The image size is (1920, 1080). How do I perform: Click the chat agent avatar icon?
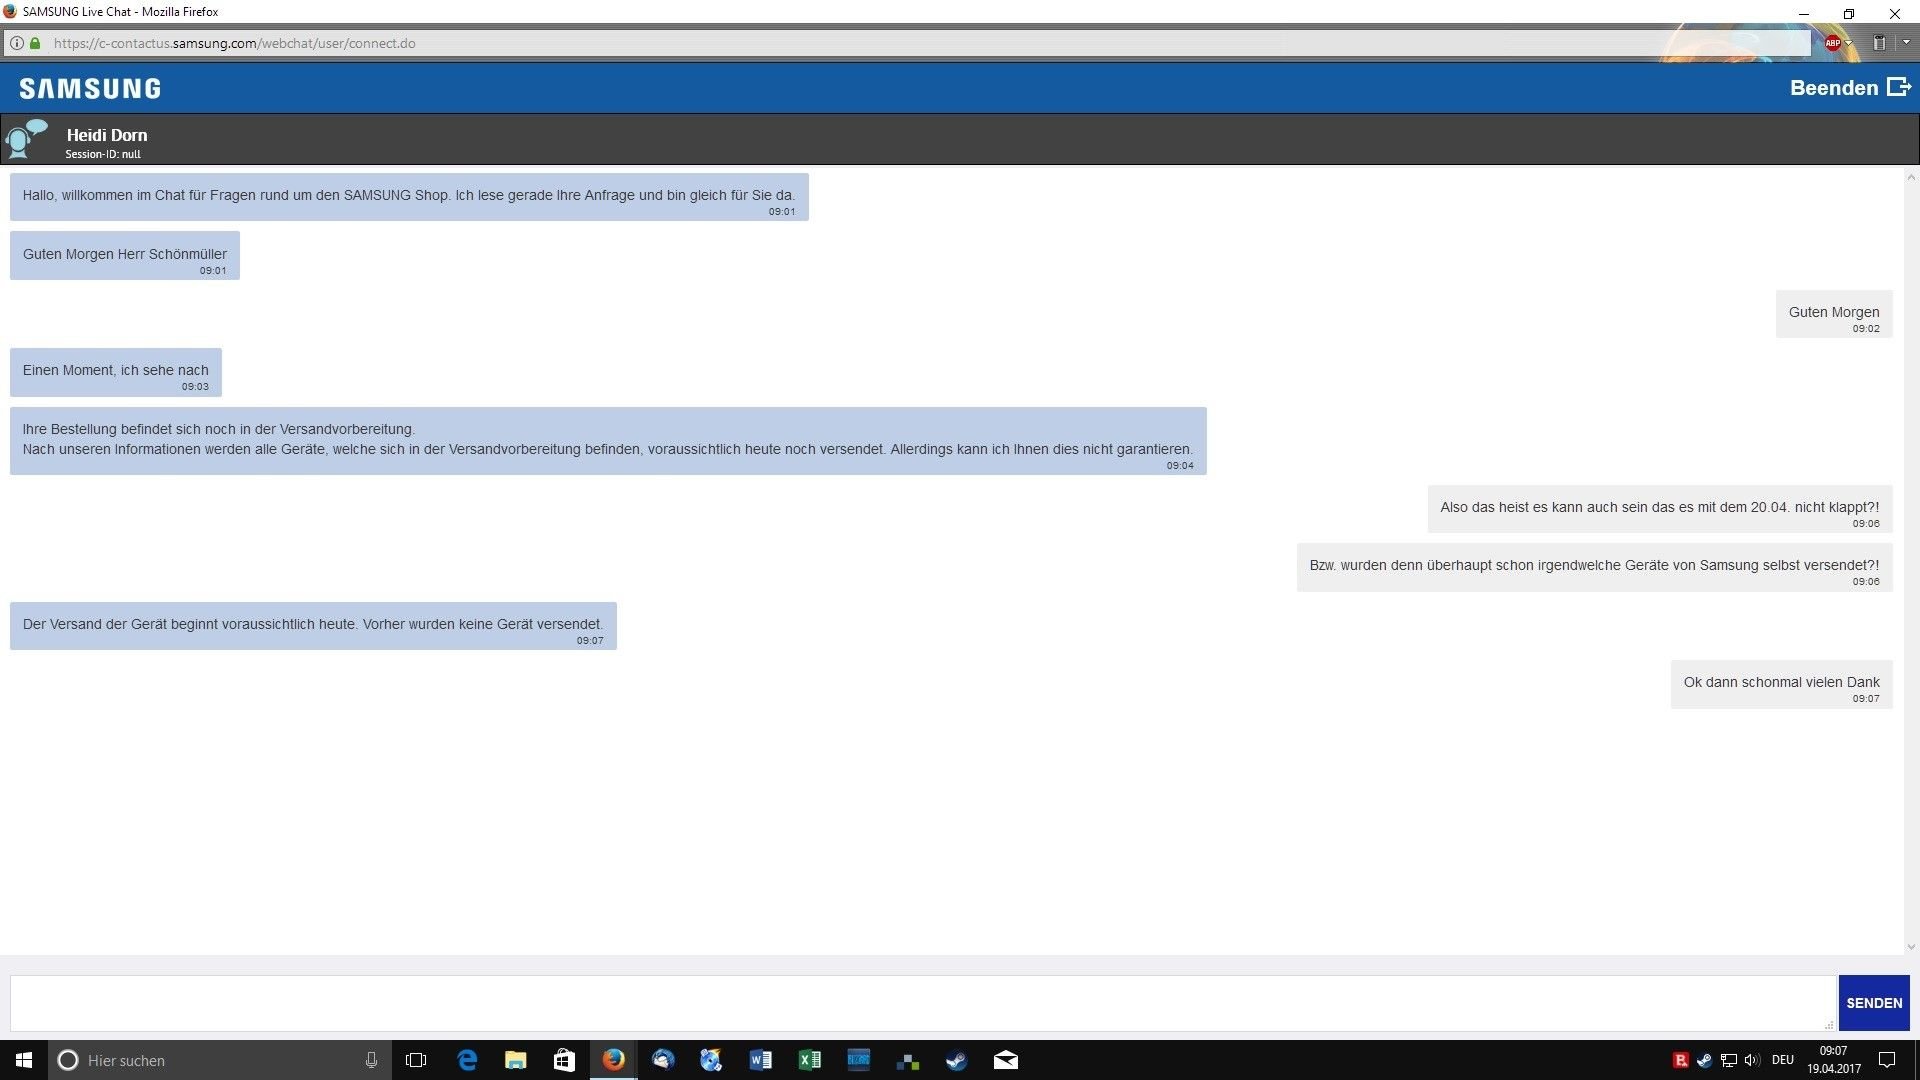click(26, 140)
